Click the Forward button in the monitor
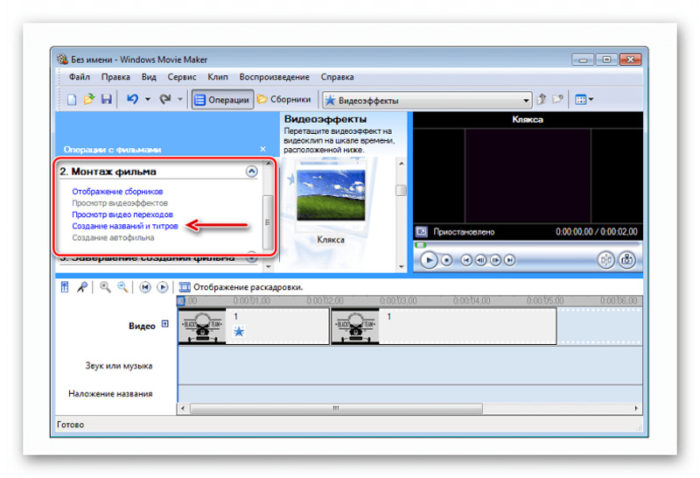This screenshot has width=700, height=478. pyautogui.click(x=509, y=260)
